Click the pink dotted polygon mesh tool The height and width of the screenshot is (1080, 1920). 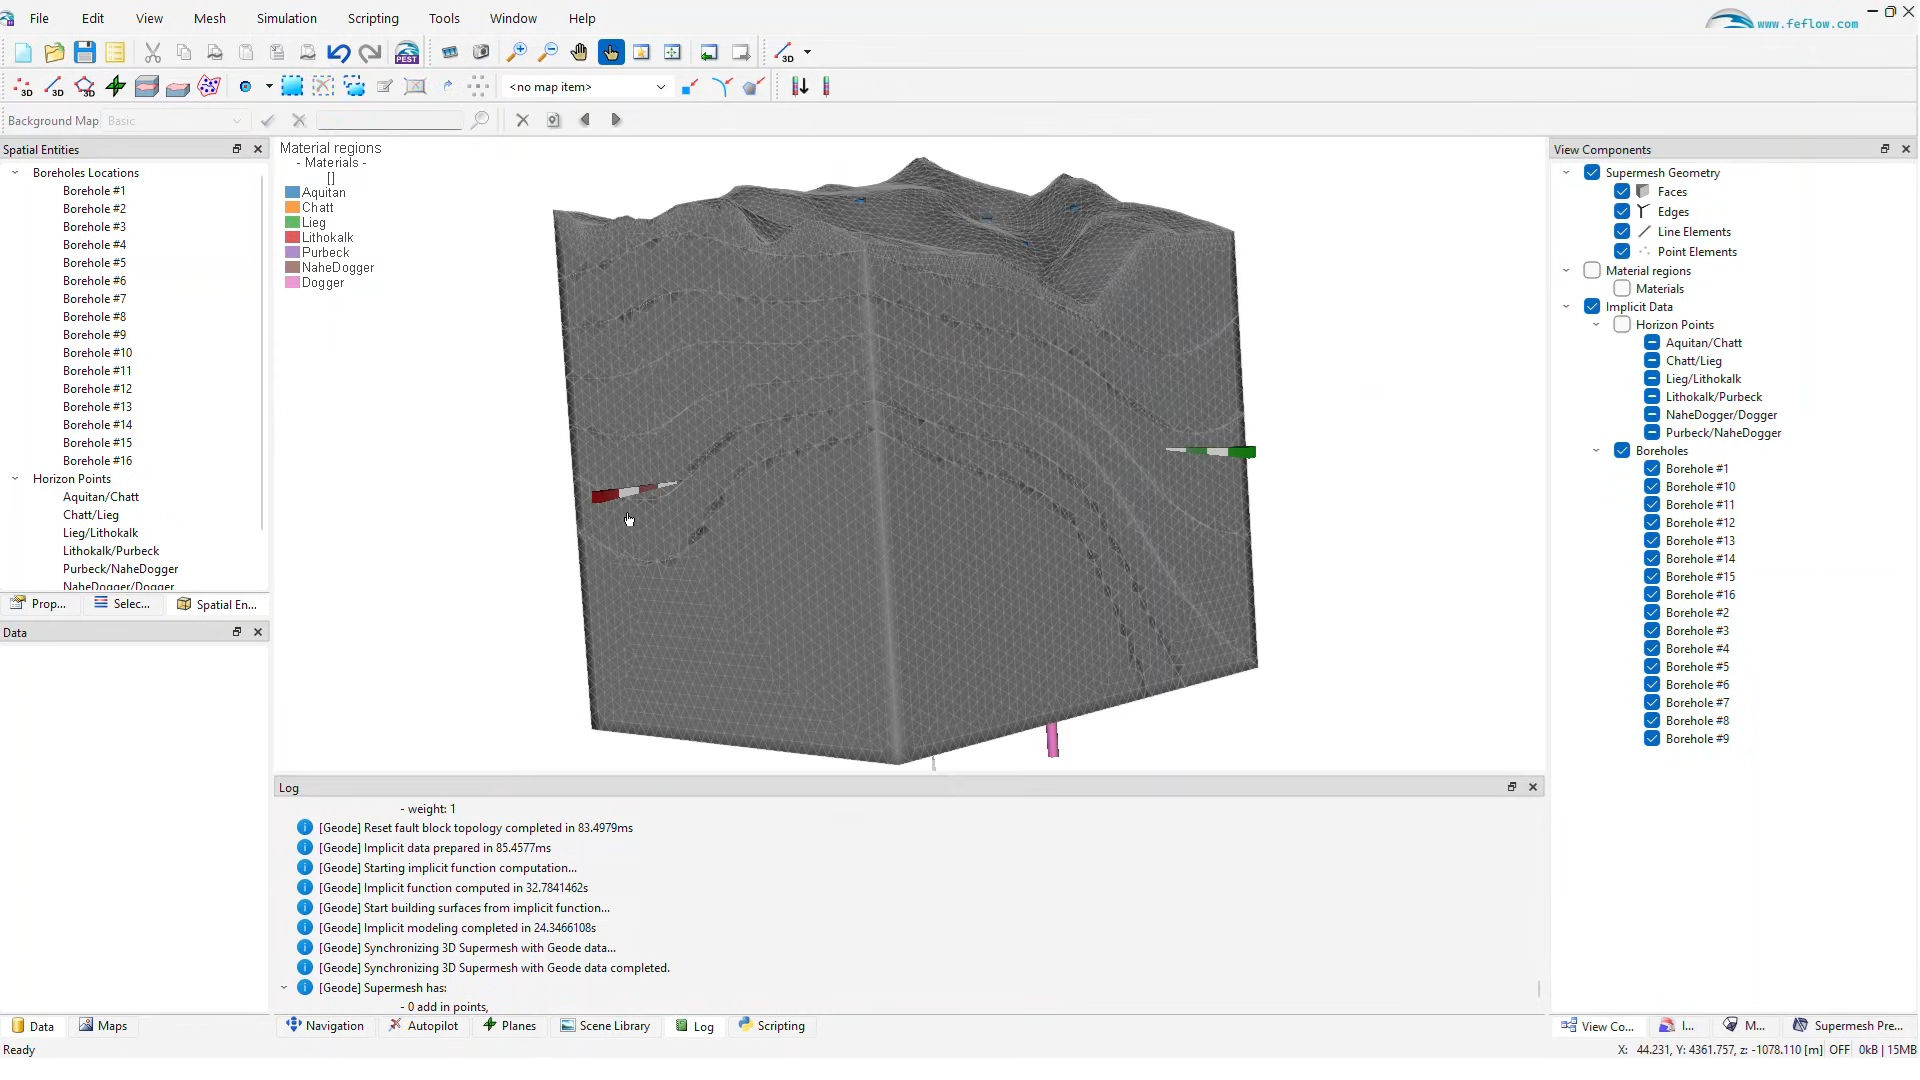(209, 87)
